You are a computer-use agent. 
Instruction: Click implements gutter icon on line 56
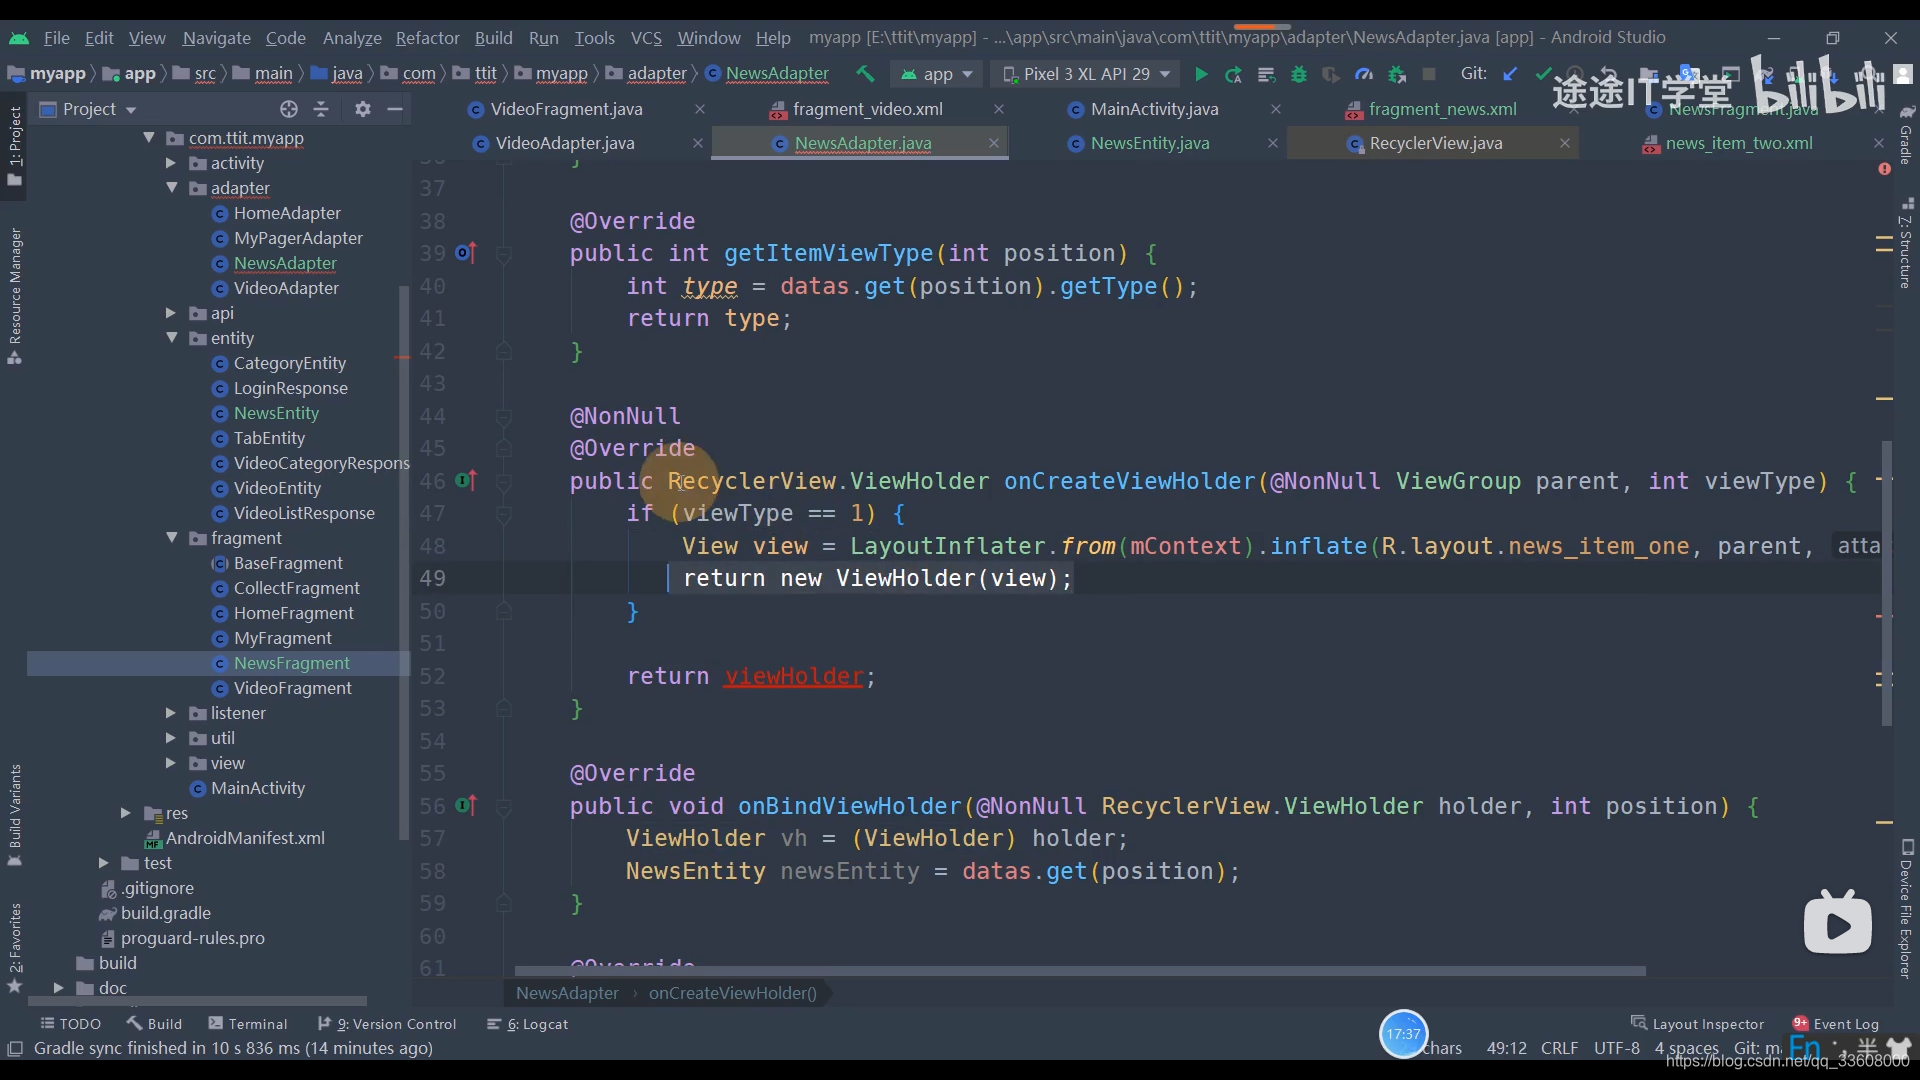click(466, 805)
